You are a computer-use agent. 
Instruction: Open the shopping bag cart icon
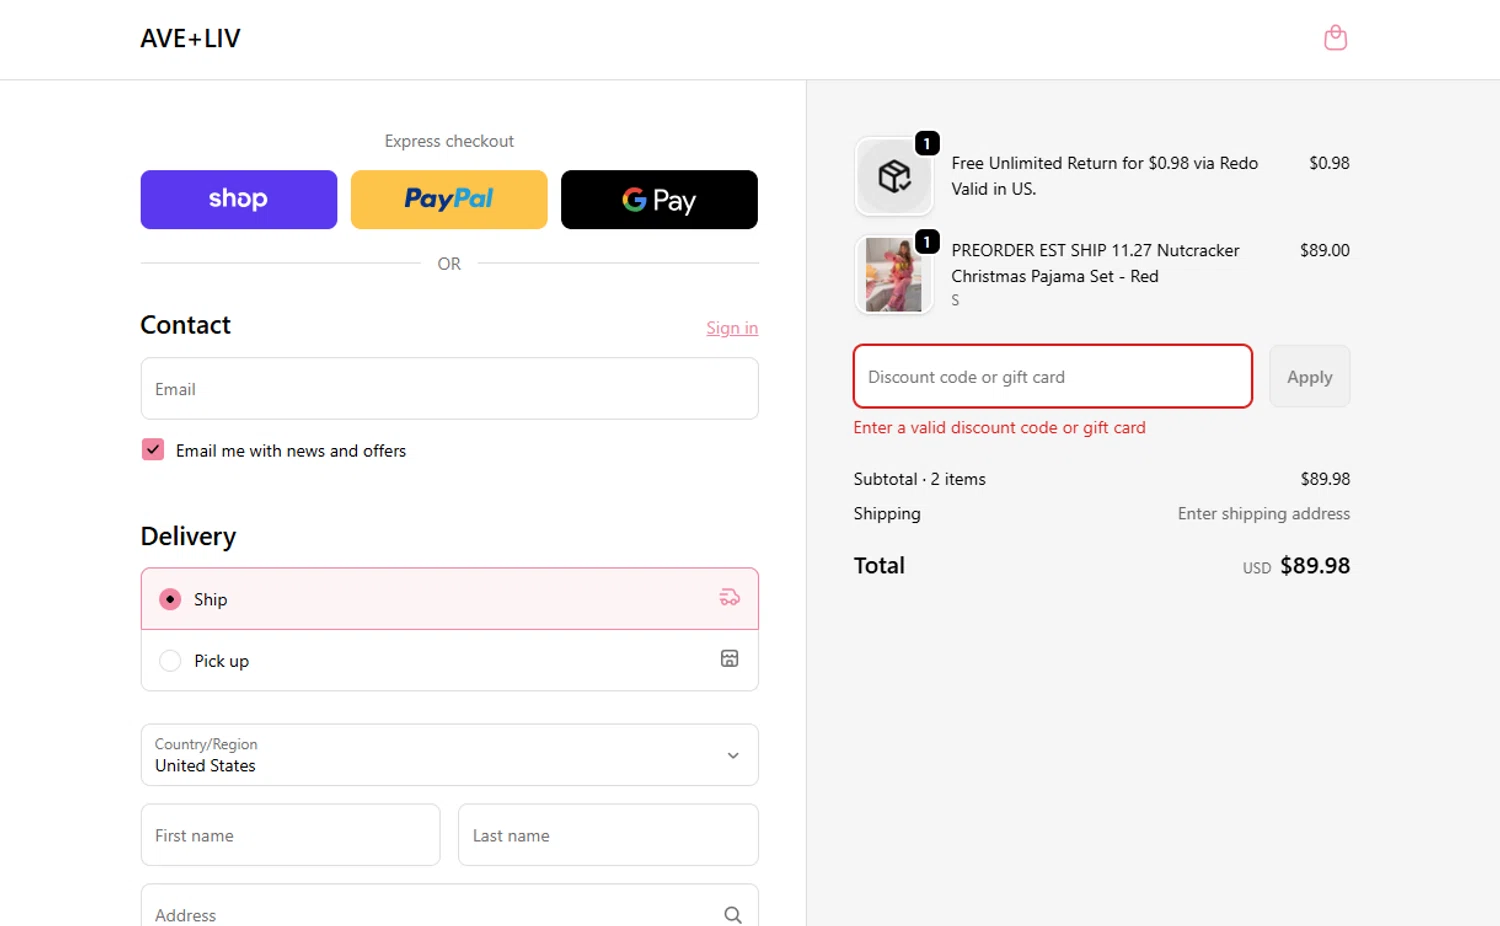point(1335,38)
